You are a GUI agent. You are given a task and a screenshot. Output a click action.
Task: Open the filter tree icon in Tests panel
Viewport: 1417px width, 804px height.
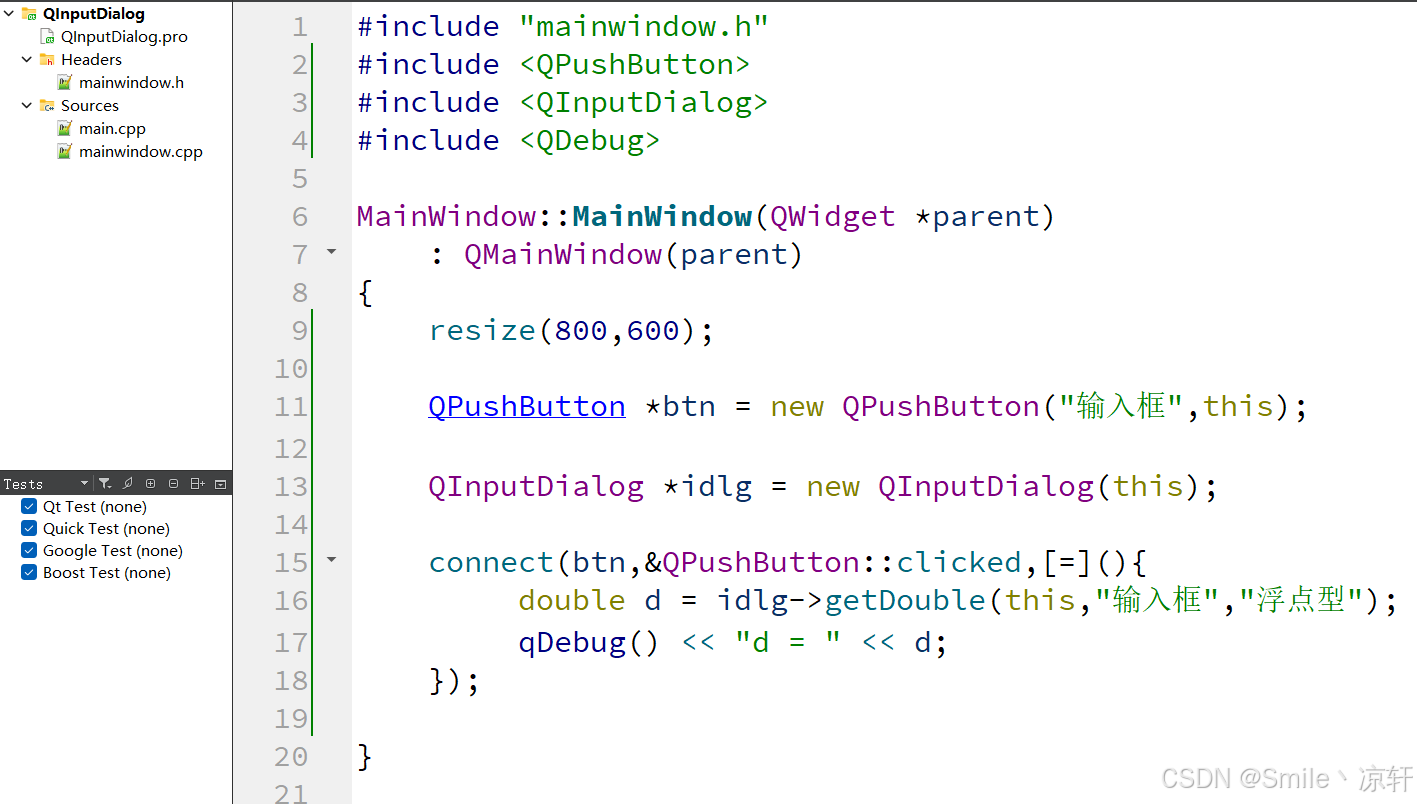(105, 483)
